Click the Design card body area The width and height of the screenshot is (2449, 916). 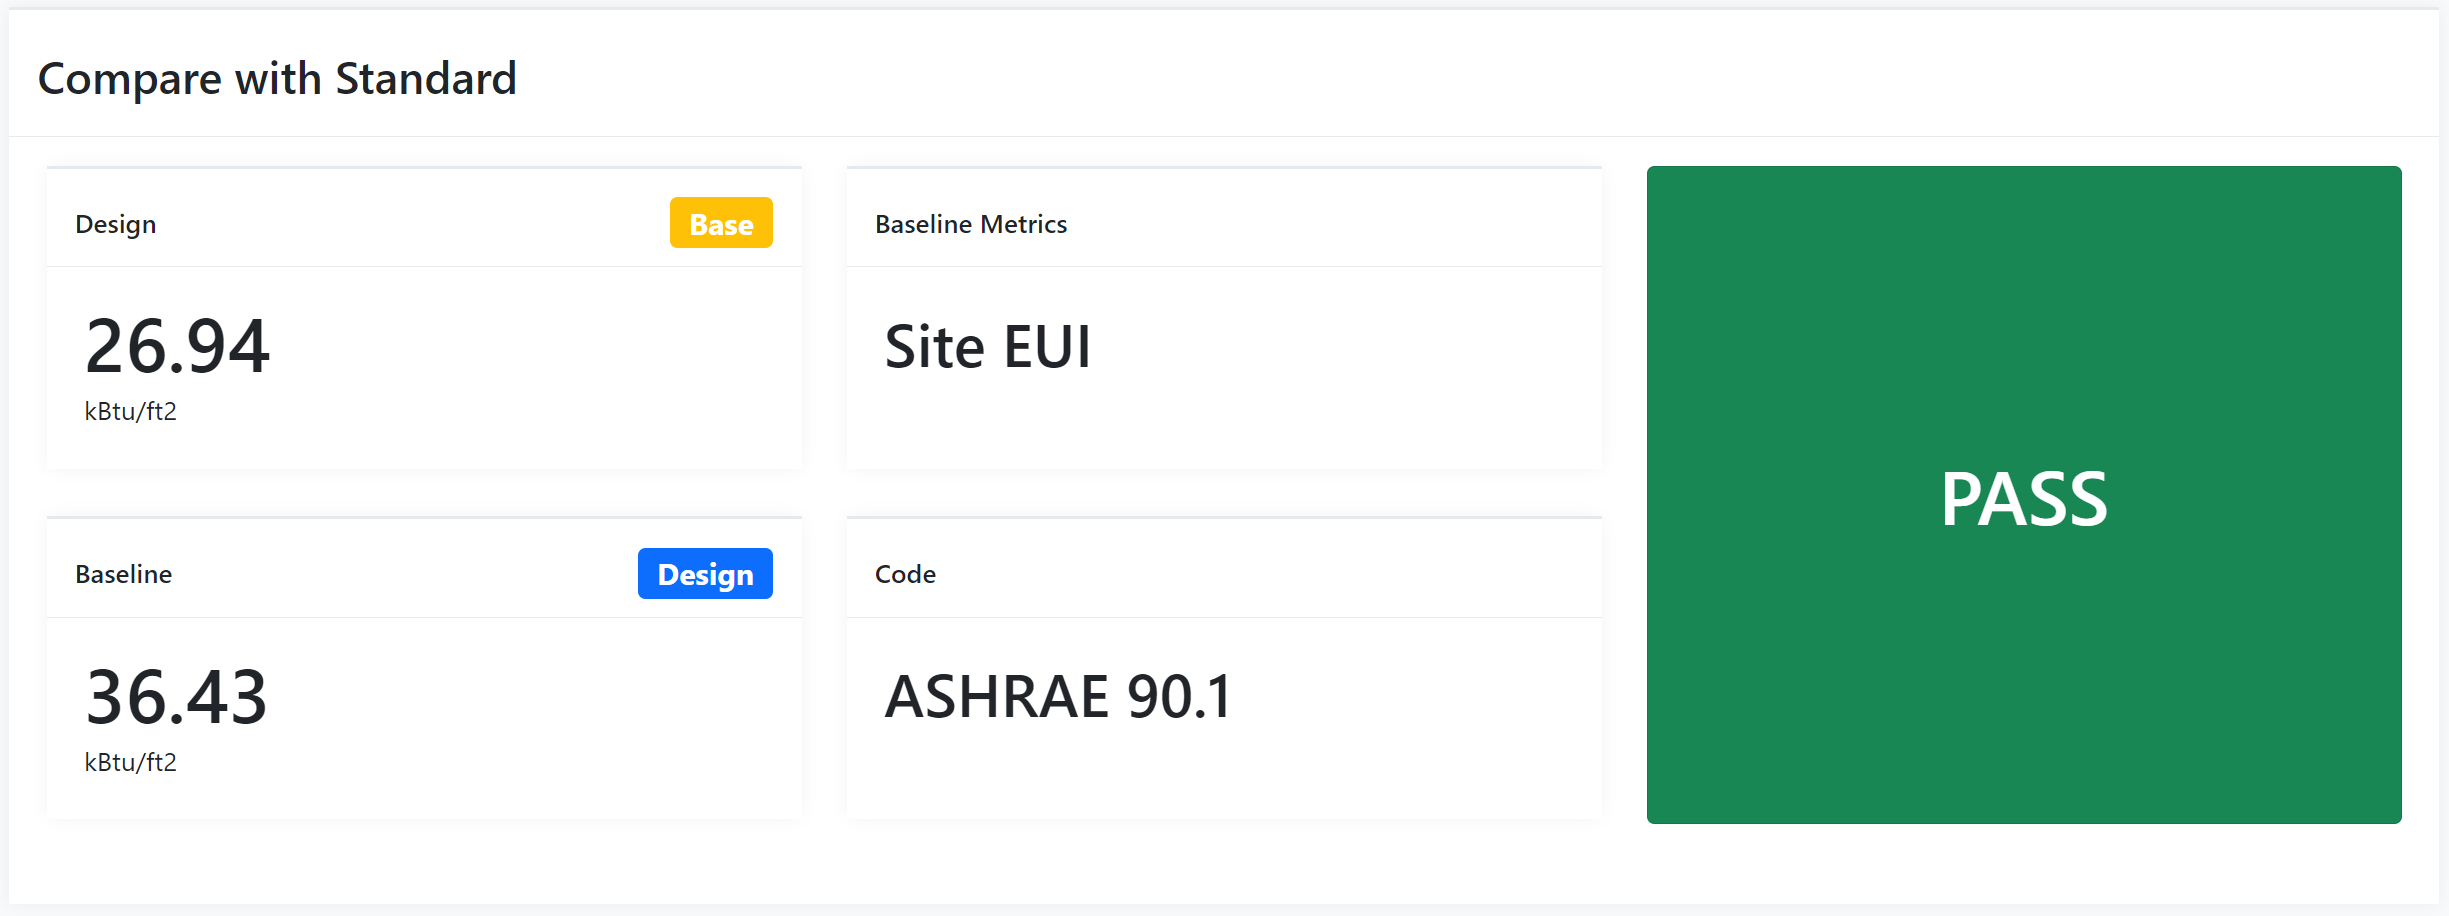coord(424,368)
